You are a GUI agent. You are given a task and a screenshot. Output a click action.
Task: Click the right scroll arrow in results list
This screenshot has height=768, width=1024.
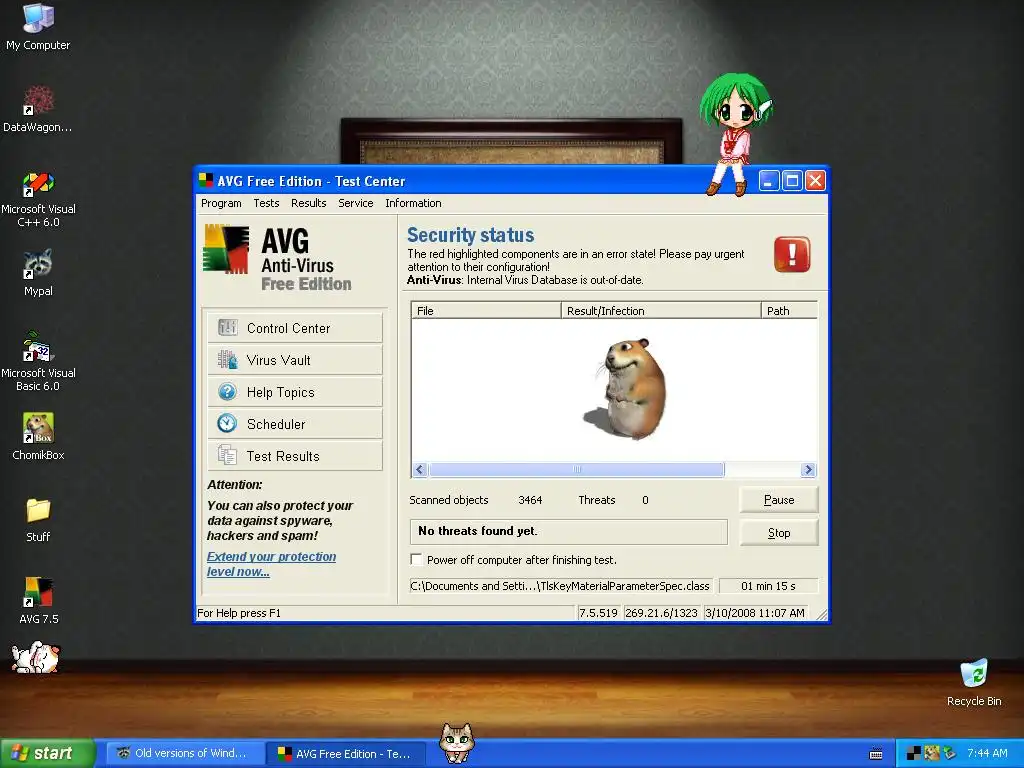808,470
